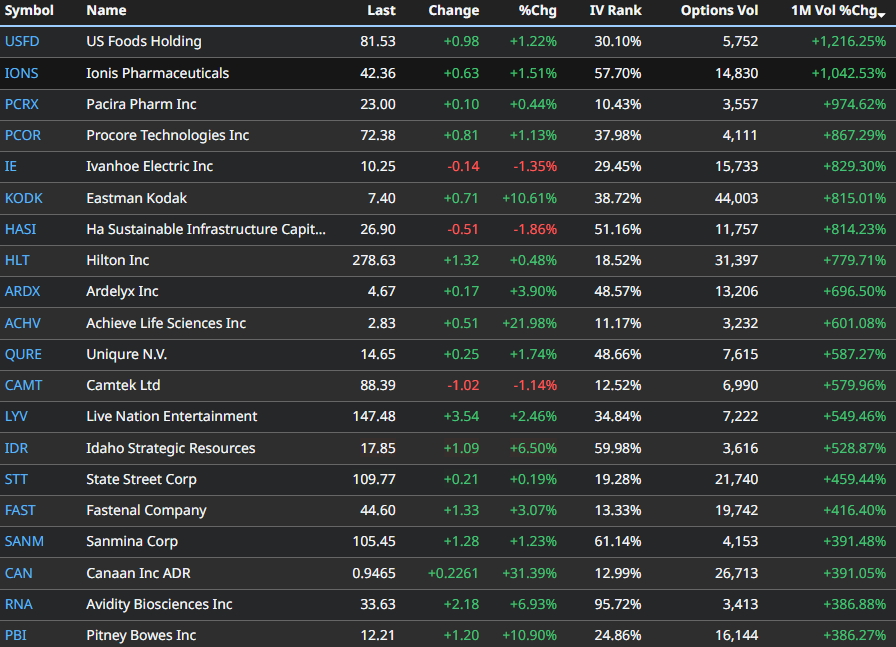
Task: Open the PCOR symbol link
Action: (23, 135)
